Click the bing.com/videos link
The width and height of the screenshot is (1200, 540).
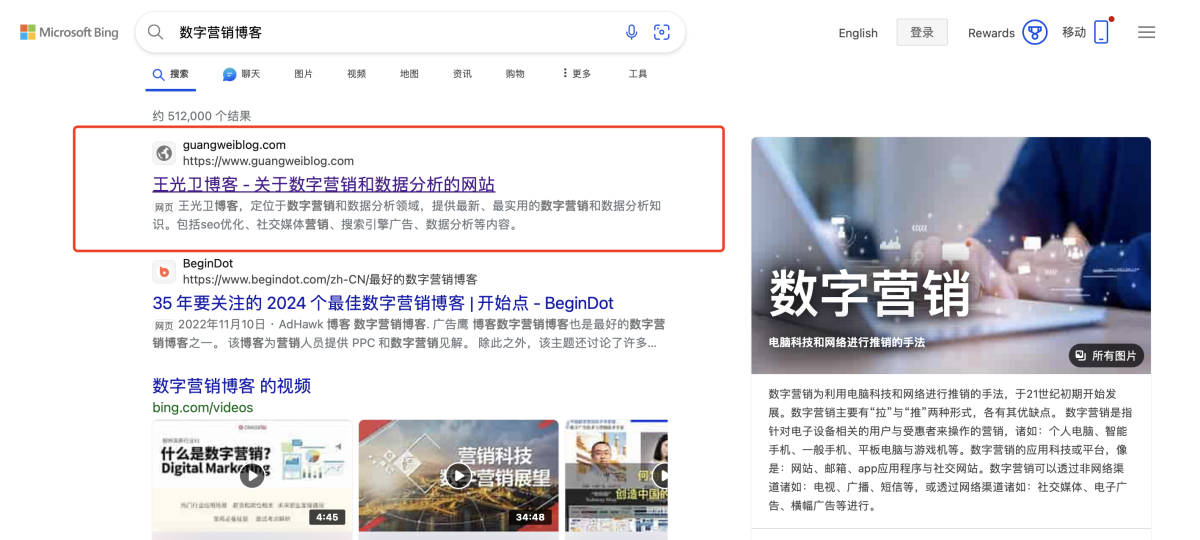(x=203, y=407)
